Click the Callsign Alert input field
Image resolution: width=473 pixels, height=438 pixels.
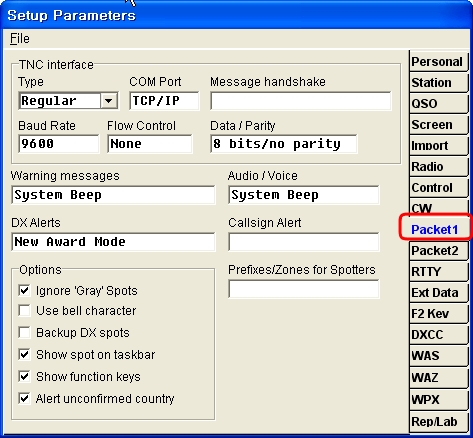(304, 242)
